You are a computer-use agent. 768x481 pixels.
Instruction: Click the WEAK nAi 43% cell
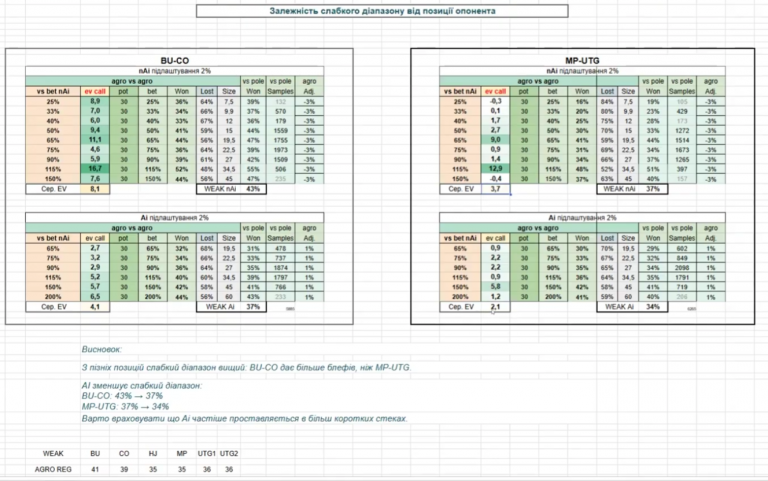pos(231,189)
